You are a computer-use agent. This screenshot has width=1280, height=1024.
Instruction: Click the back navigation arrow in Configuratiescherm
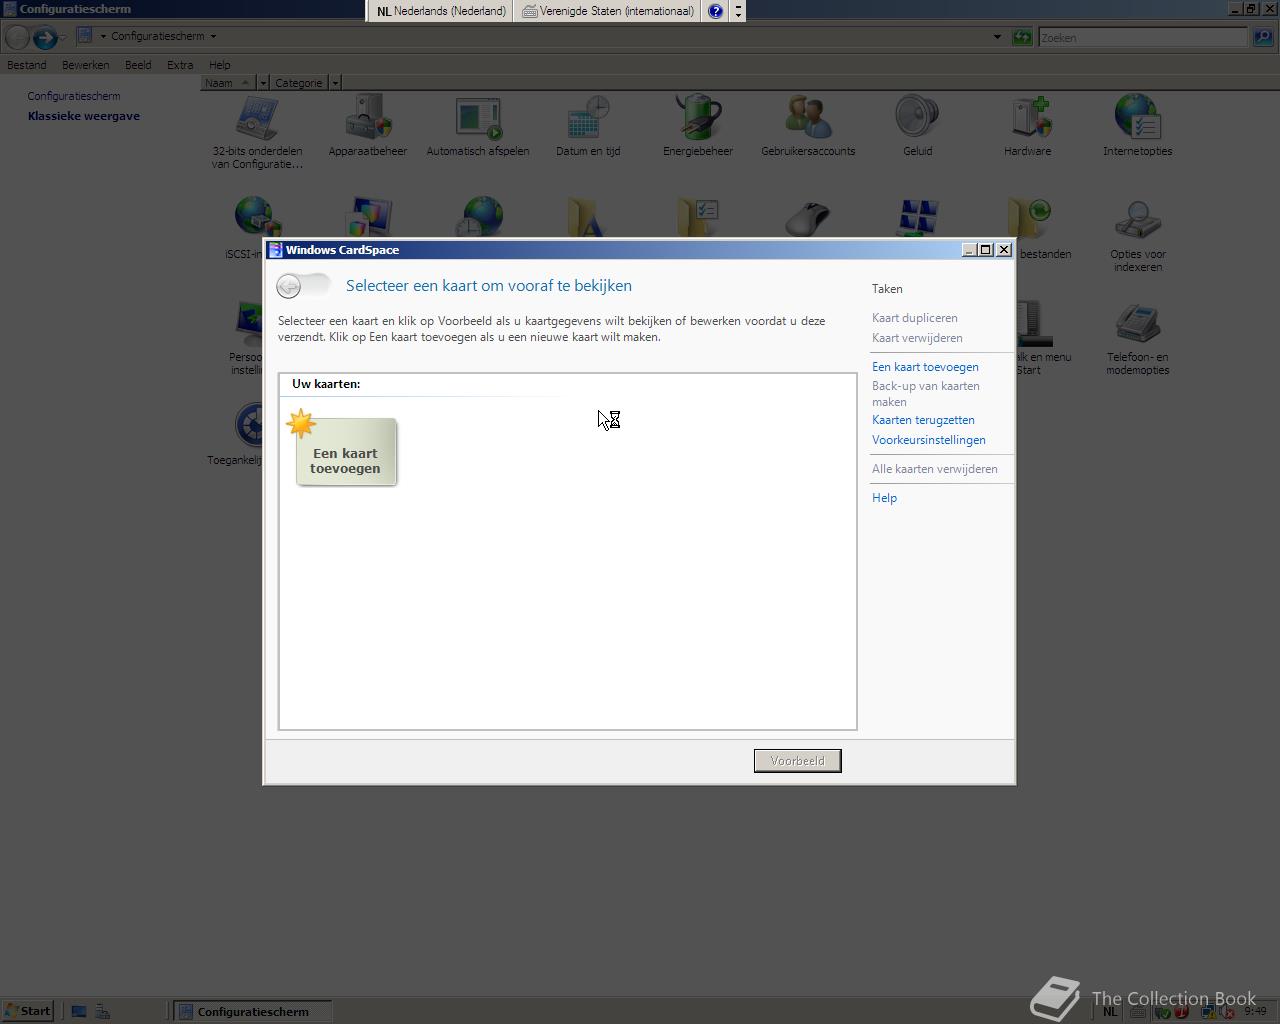click(x=16, y=37)
